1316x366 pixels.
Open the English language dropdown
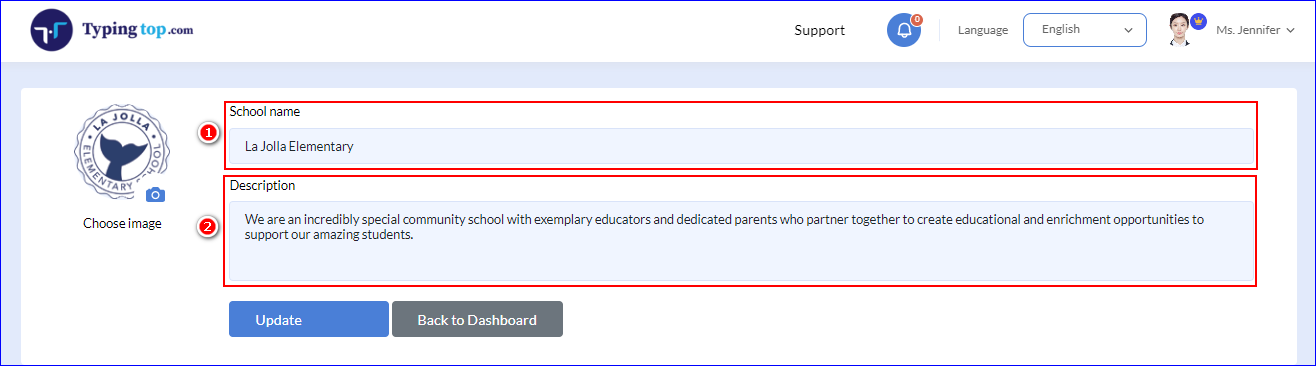pos(1084,30)
